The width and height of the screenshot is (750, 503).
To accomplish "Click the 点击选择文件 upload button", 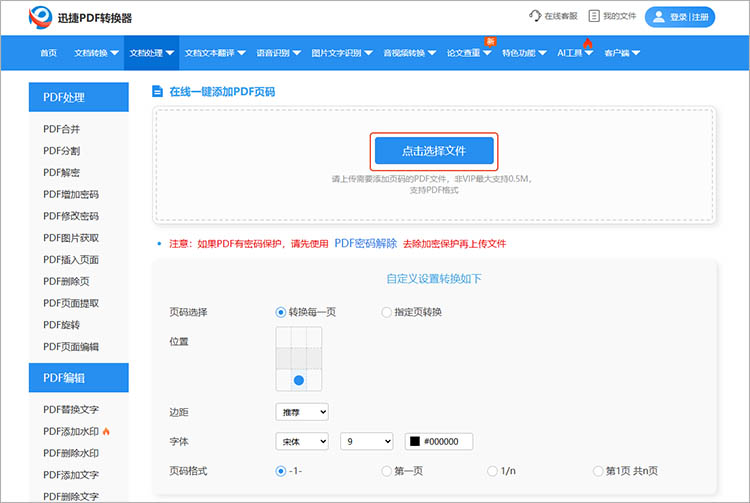I will pos(434,151).
